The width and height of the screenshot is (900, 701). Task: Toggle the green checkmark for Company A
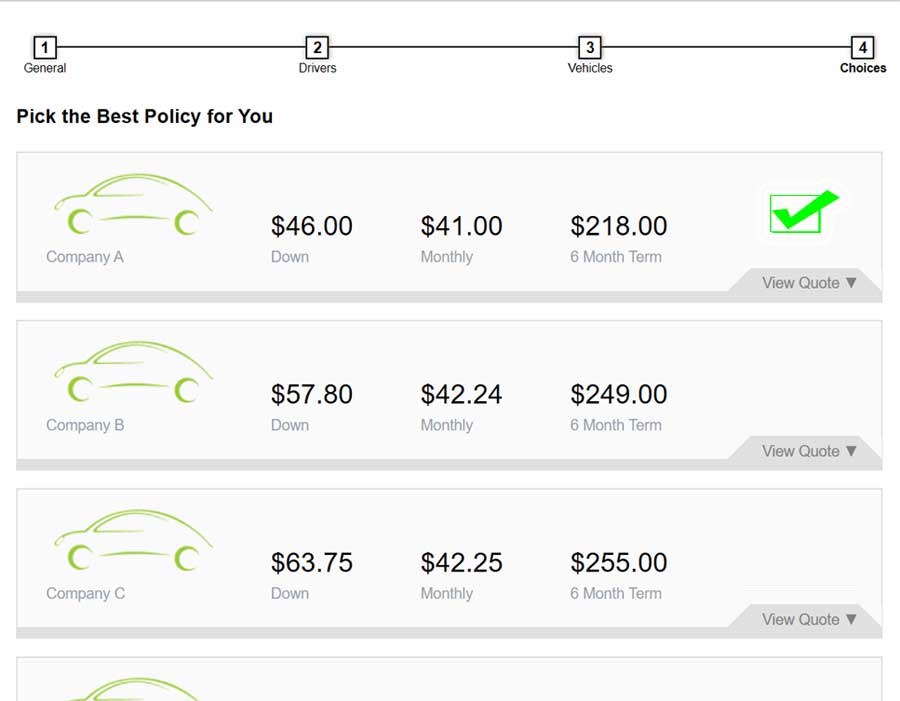pos(802,212)
